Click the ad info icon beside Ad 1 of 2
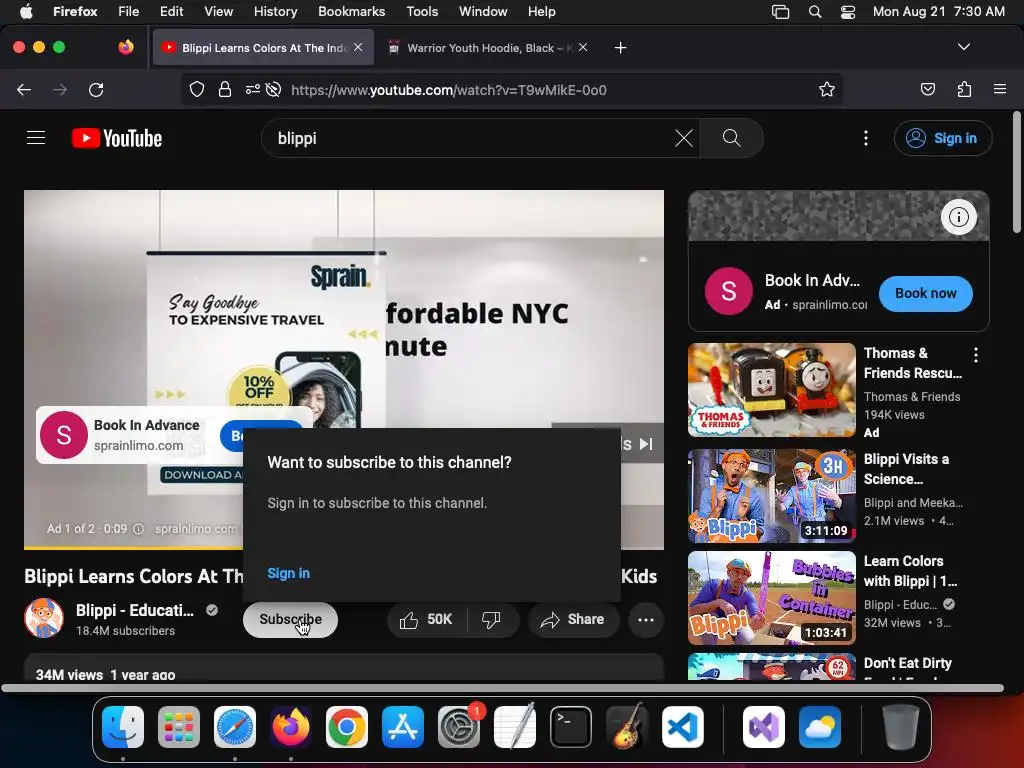The width and height of the screenshot is (1024, 768). [138, 529]
